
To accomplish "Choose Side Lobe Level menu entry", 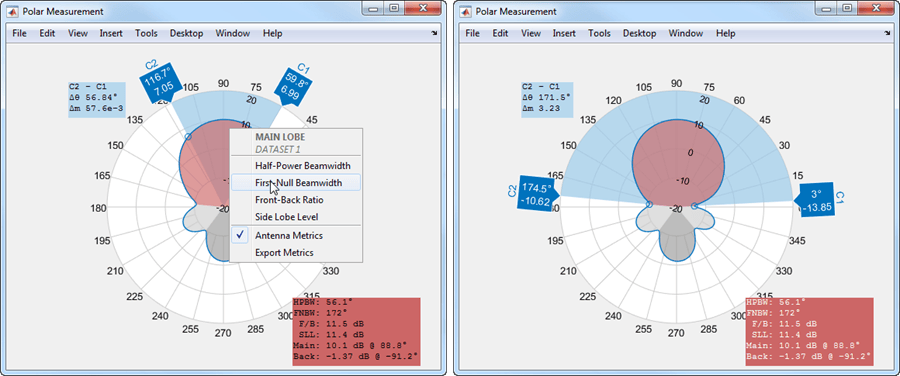I will coord(296,217).
